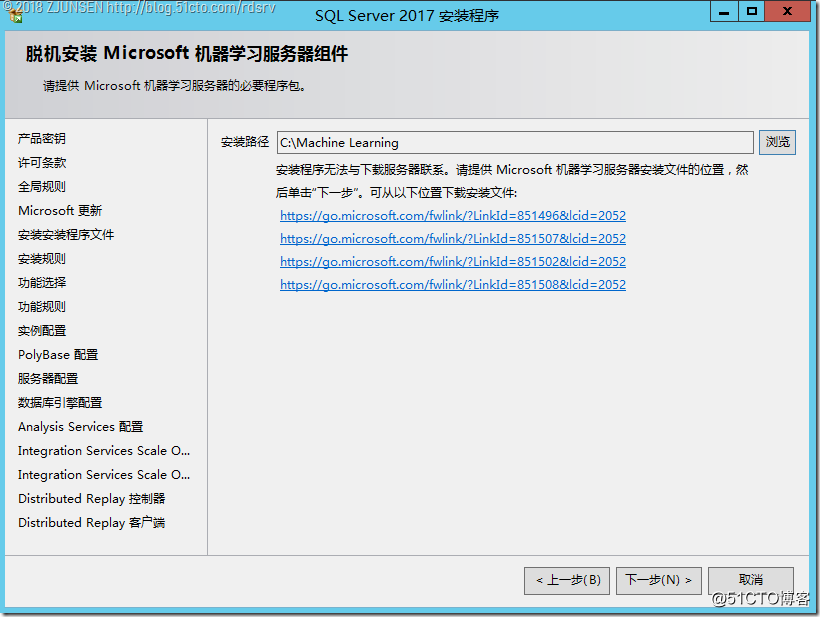
Task: Cancel setup with 取消 button
Action: [750, 580]
